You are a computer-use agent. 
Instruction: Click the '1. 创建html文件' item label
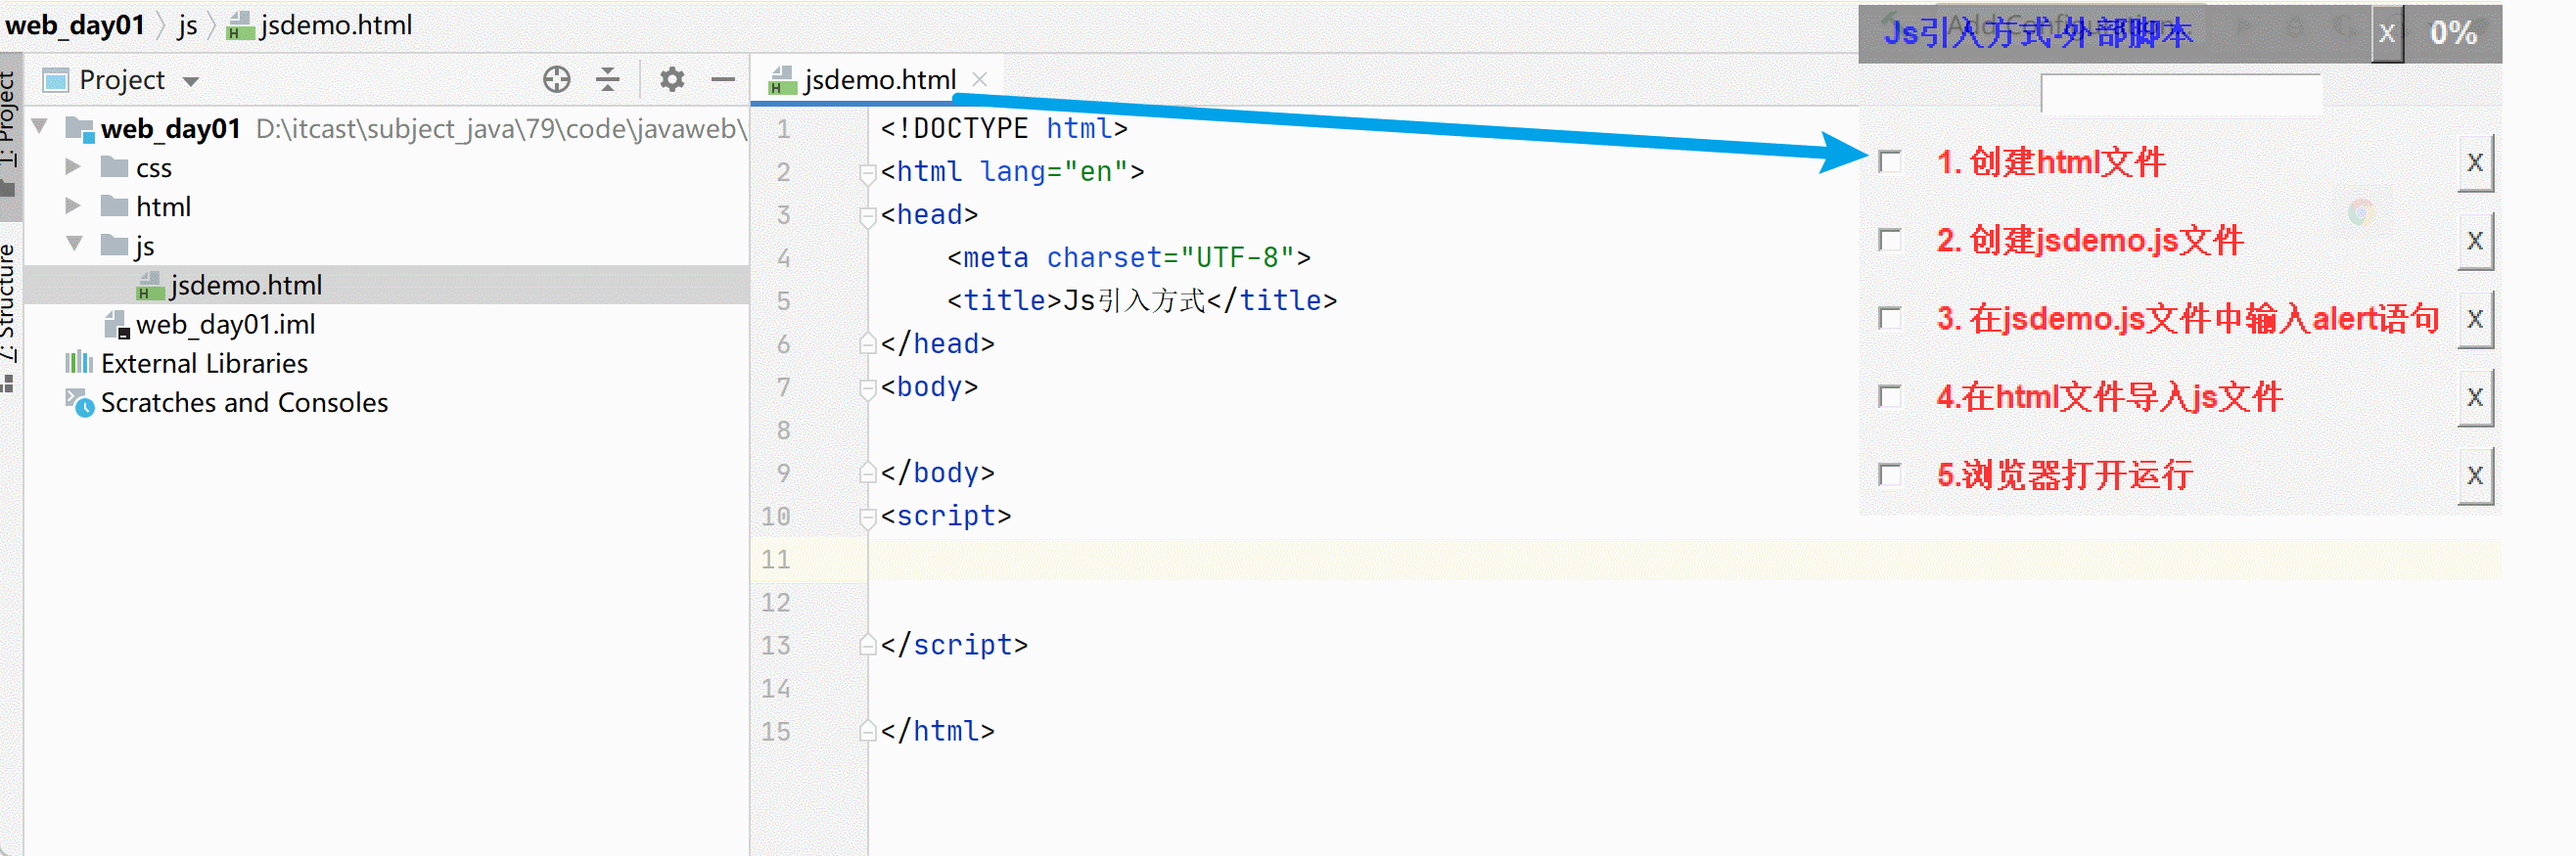[2050, 162]
